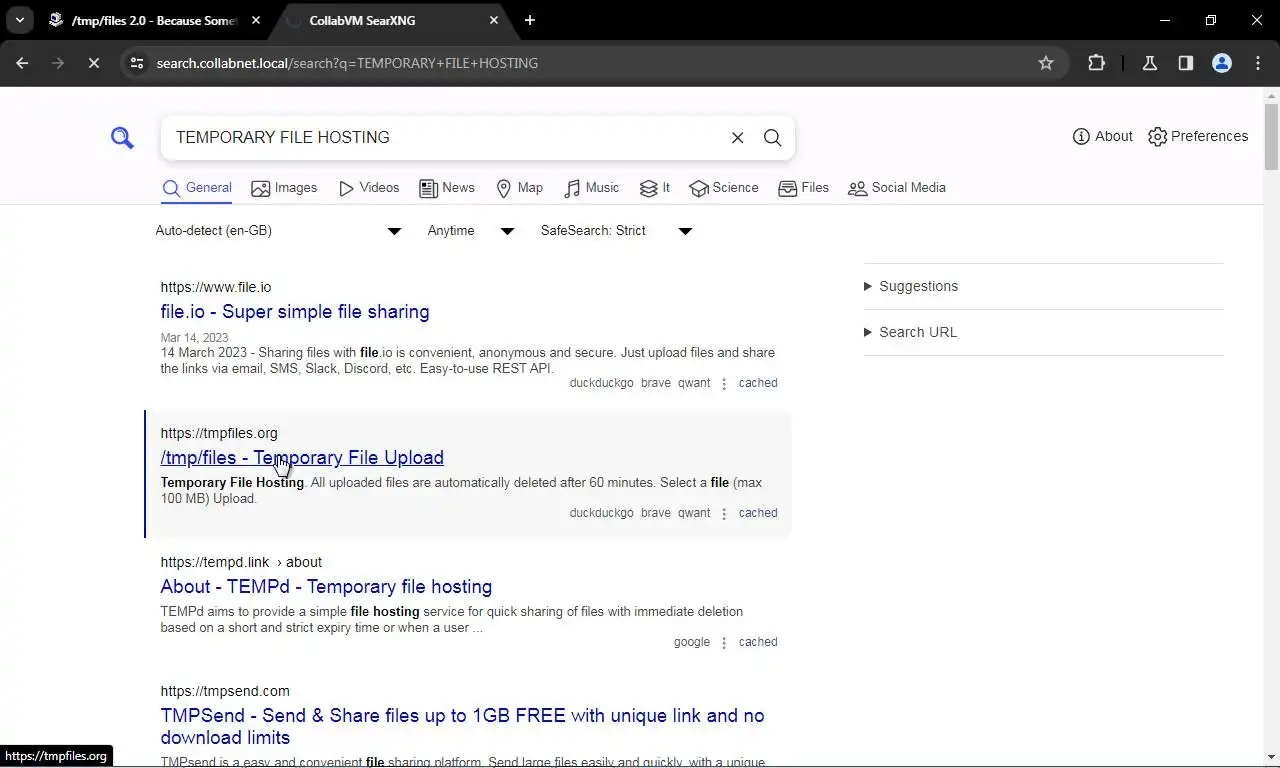Open more options dots for file.io result
Image resolution: width=1280 pixels, height=768 pixels.
724,384
